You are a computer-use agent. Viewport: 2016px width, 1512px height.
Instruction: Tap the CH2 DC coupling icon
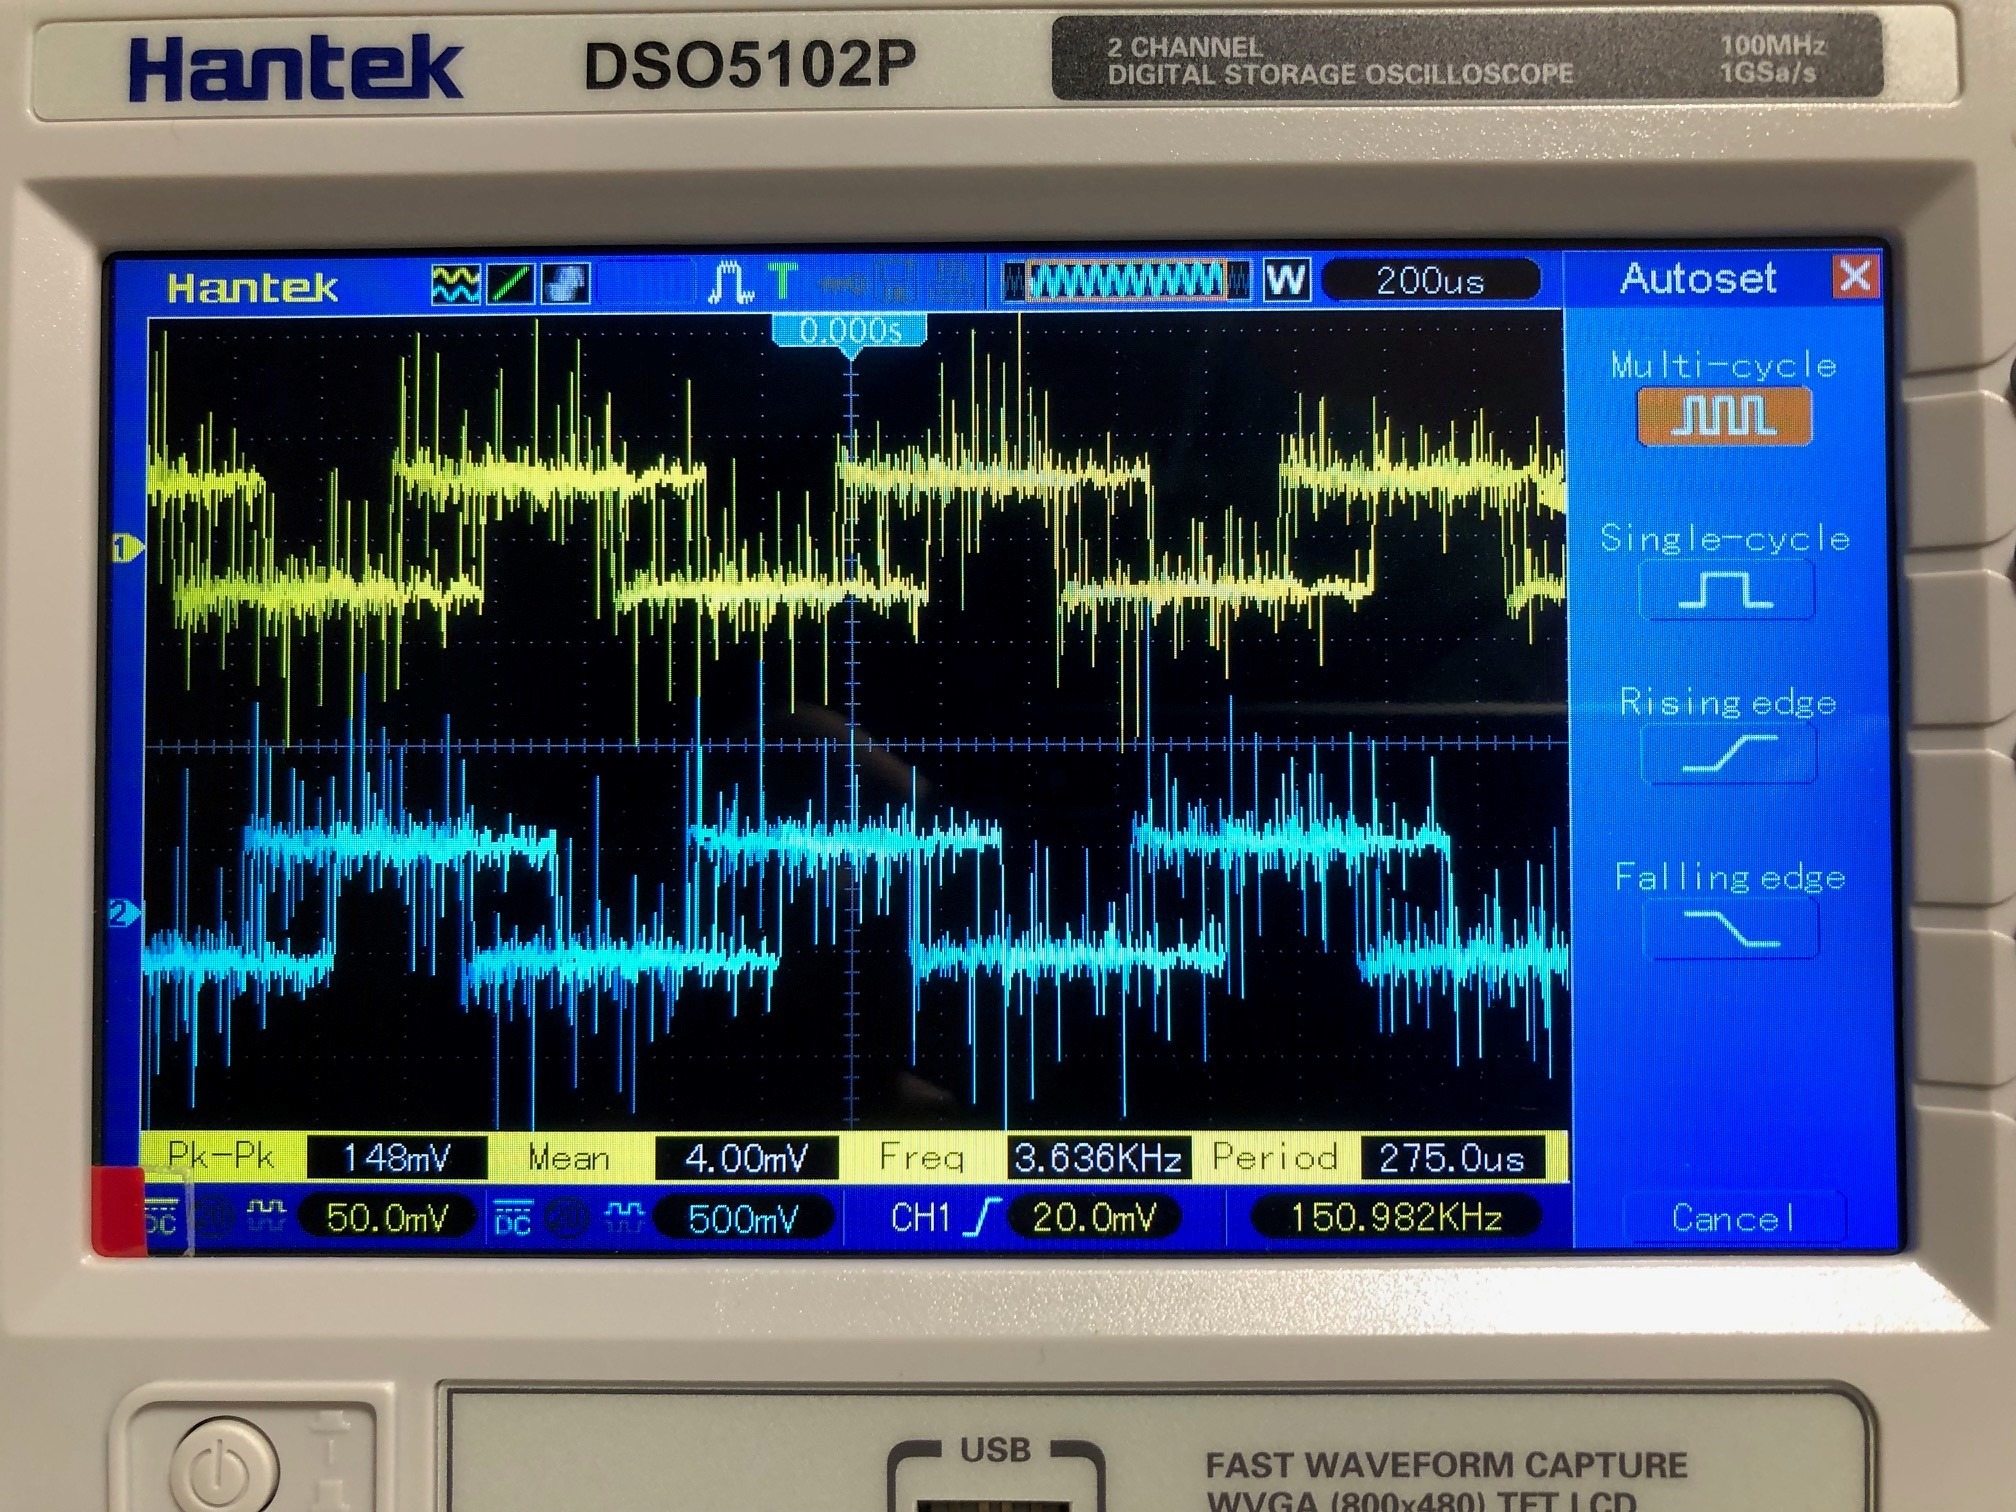[512, 1218]
